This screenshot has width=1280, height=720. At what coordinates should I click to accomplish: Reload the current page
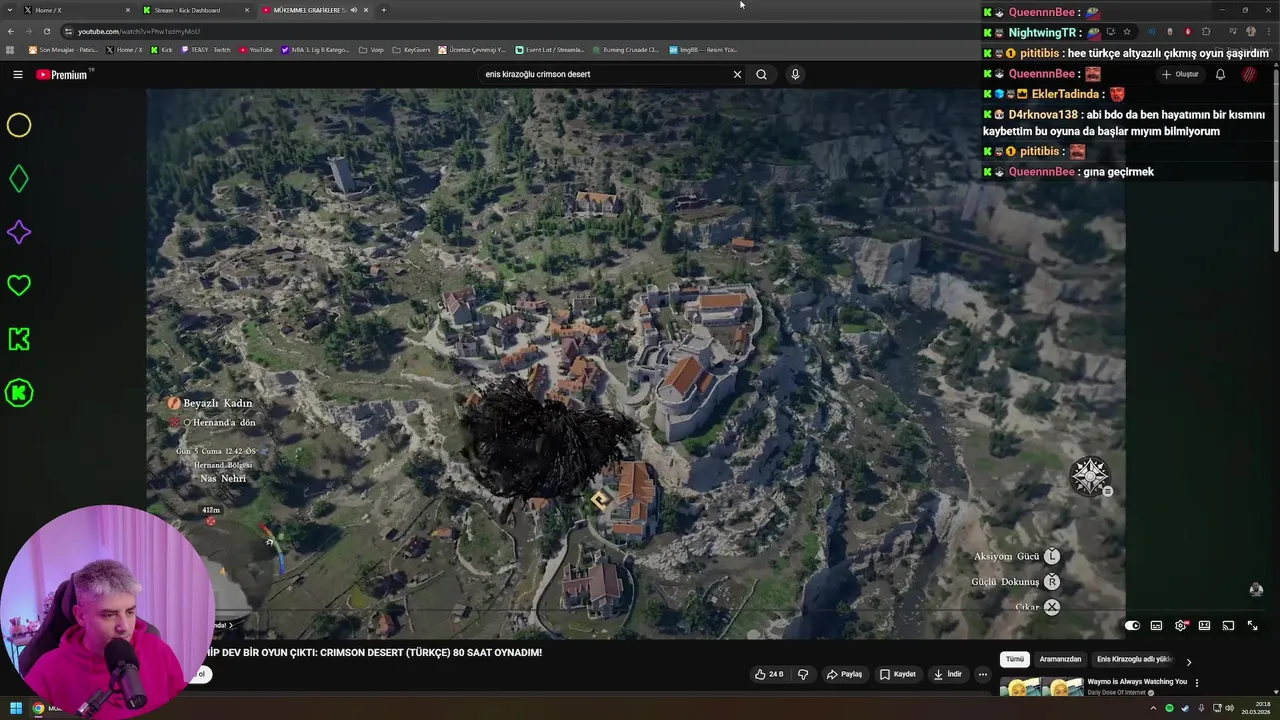click(46, 31)
